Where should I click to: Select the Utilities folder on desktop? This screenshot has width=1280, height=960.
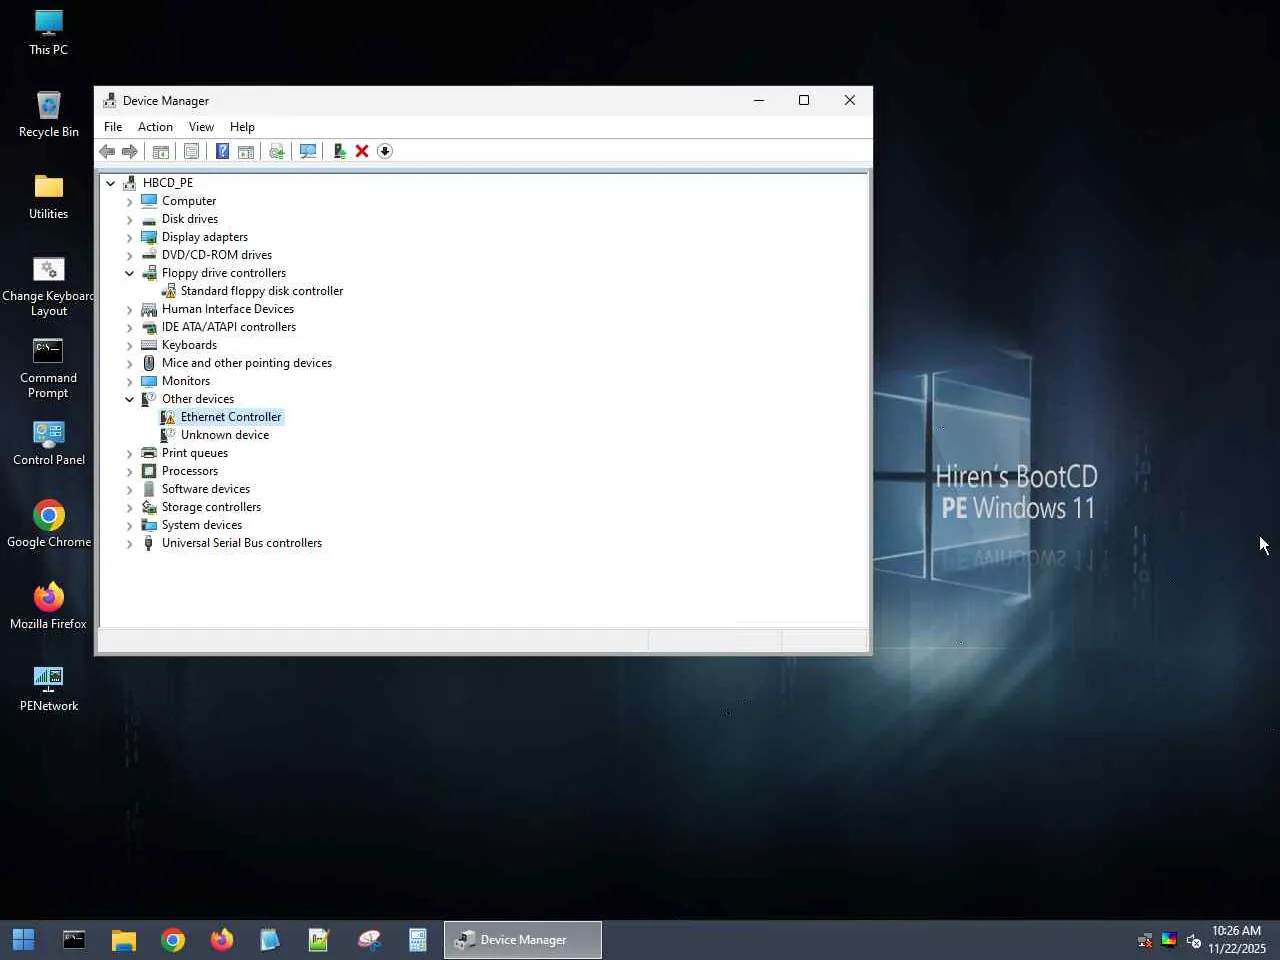[x=48, y=196]
